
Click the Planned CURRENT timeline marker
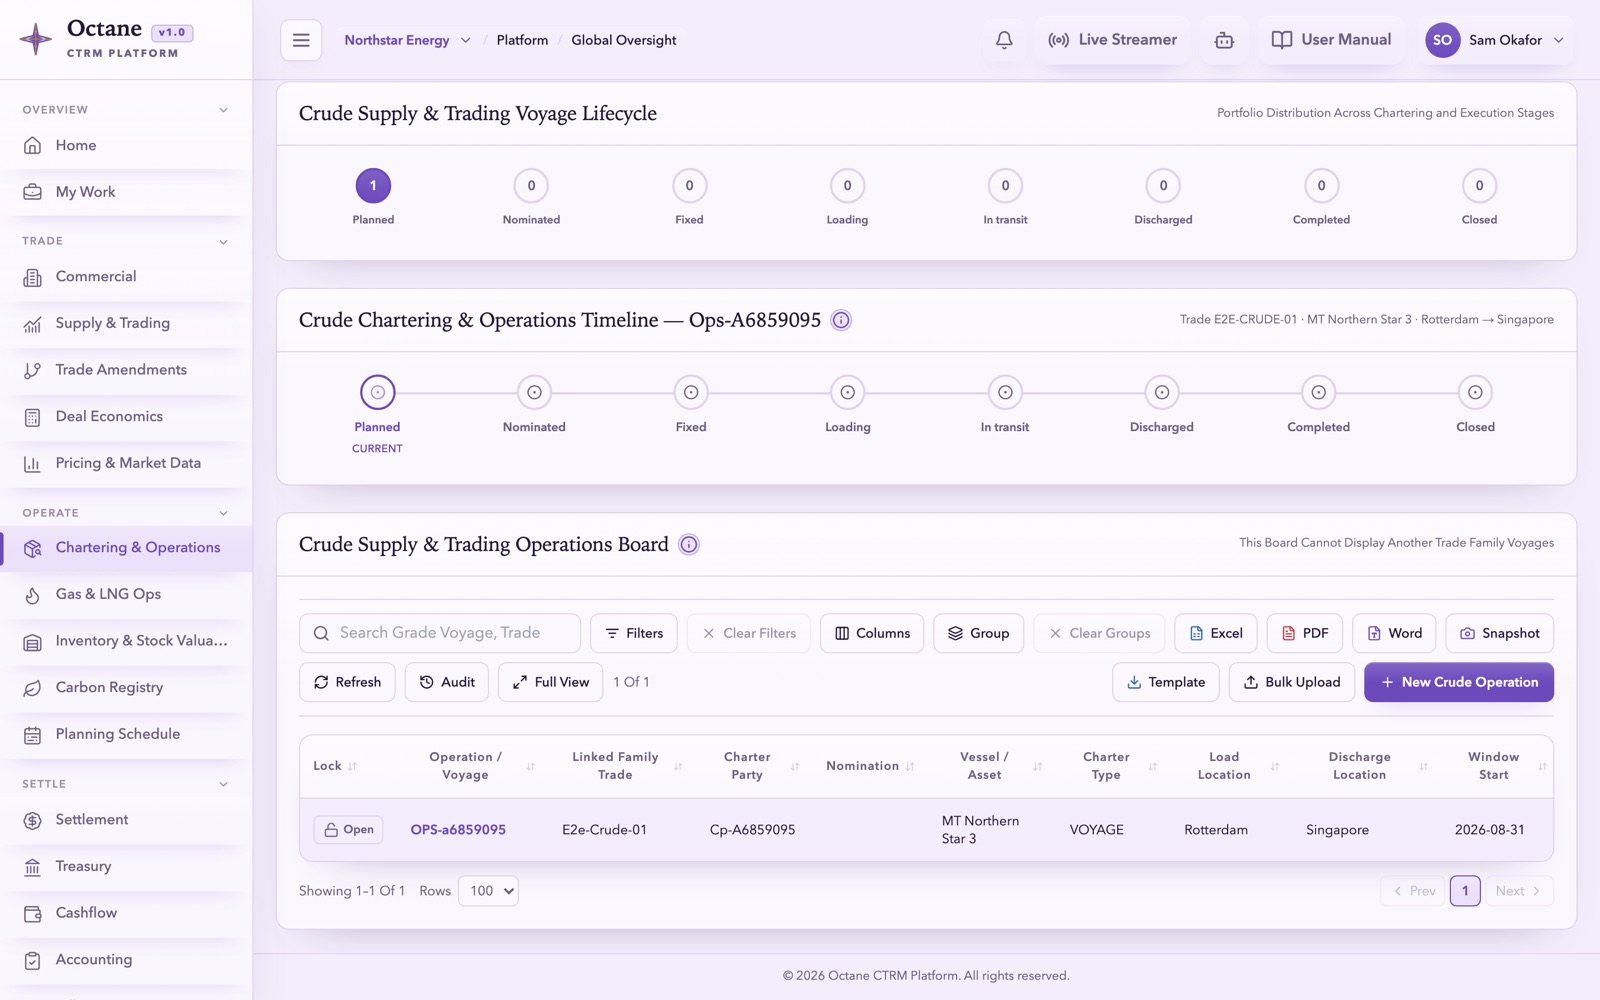coord(377,393)
